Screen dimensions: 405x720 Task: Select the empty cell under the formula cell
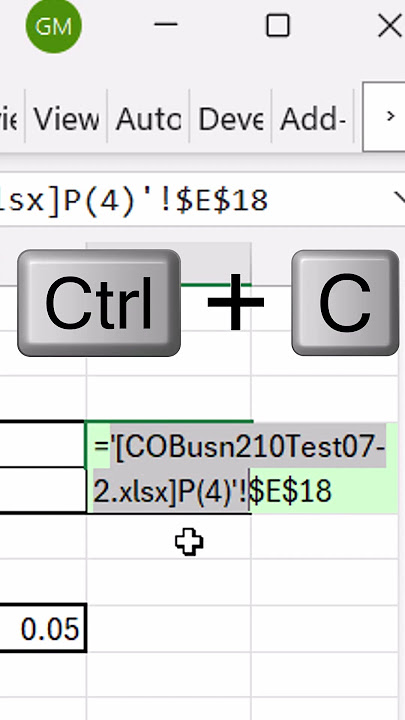[x=169, y=536]
